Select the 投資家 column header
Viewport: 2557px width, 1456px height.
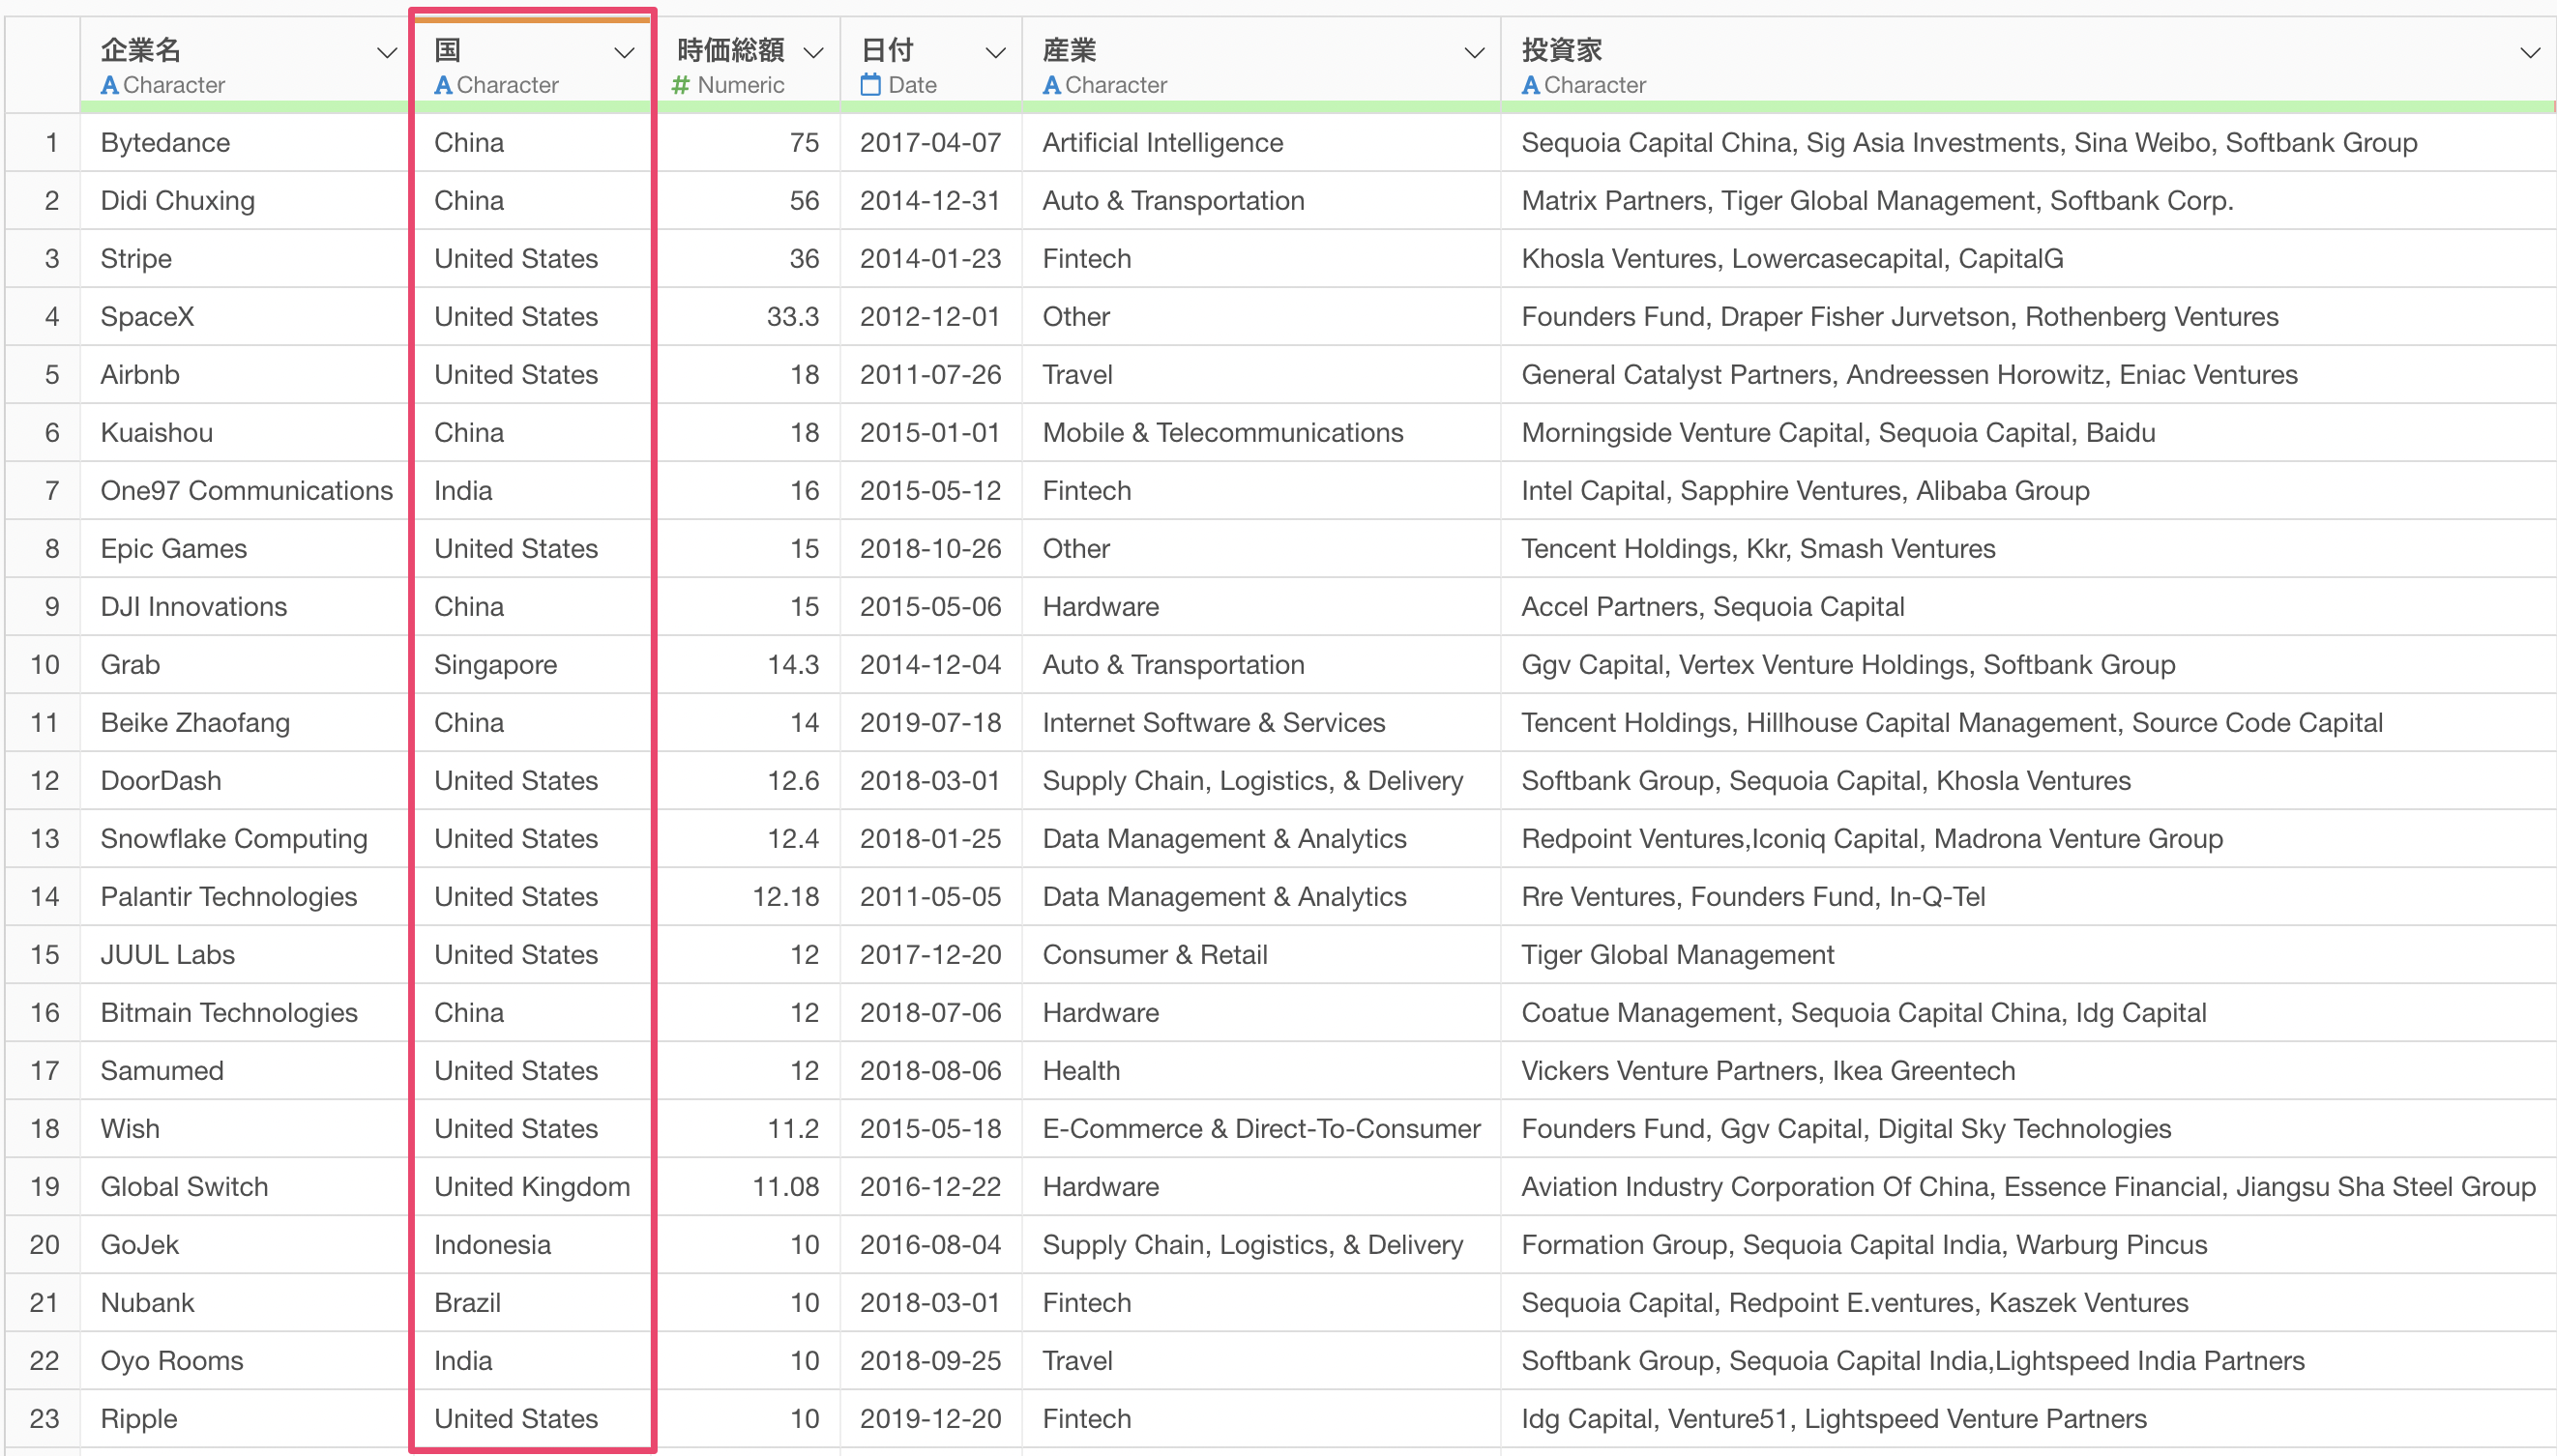tap(2028, 63)
